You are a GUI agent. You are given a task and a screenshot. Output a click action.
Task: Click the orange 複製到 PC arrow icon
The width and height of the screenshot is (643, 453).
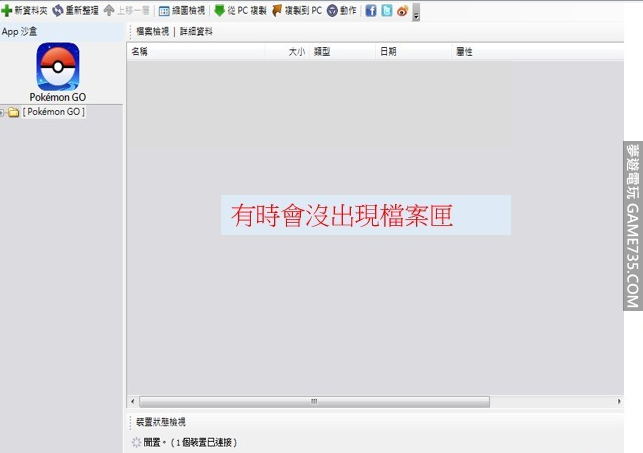[277, 11]
